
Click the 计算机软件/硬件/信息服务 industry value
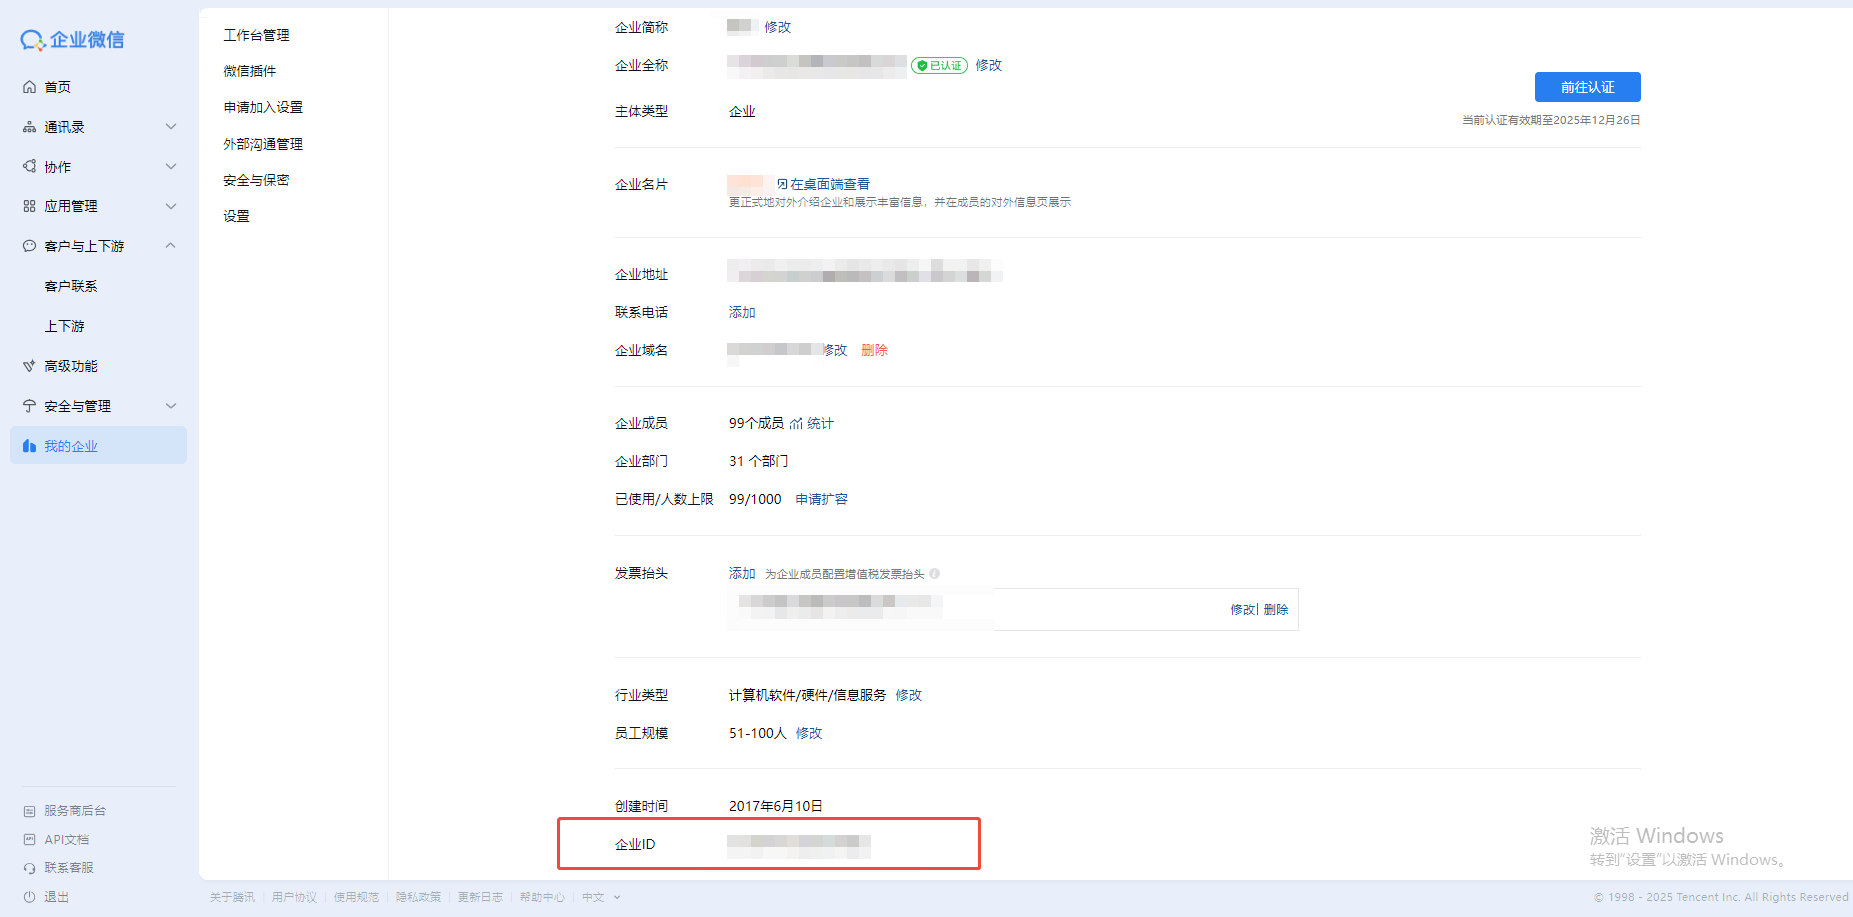tap(807, 695)
